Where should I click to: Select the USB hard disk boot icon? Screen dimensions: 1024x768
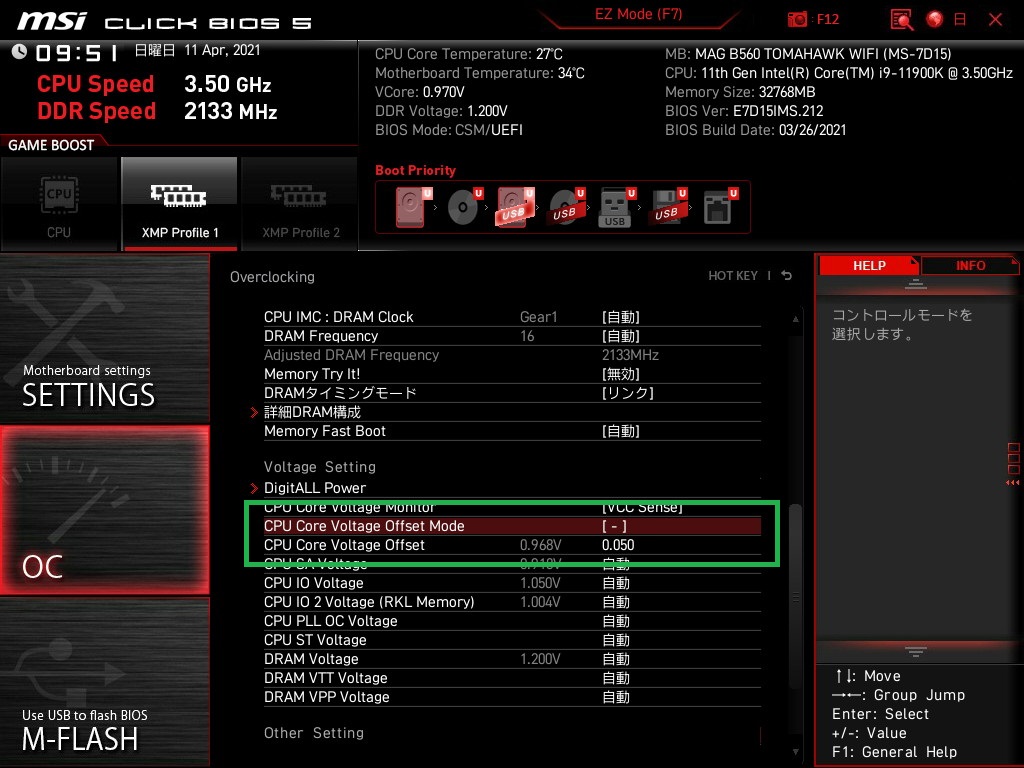coord(515,207)
